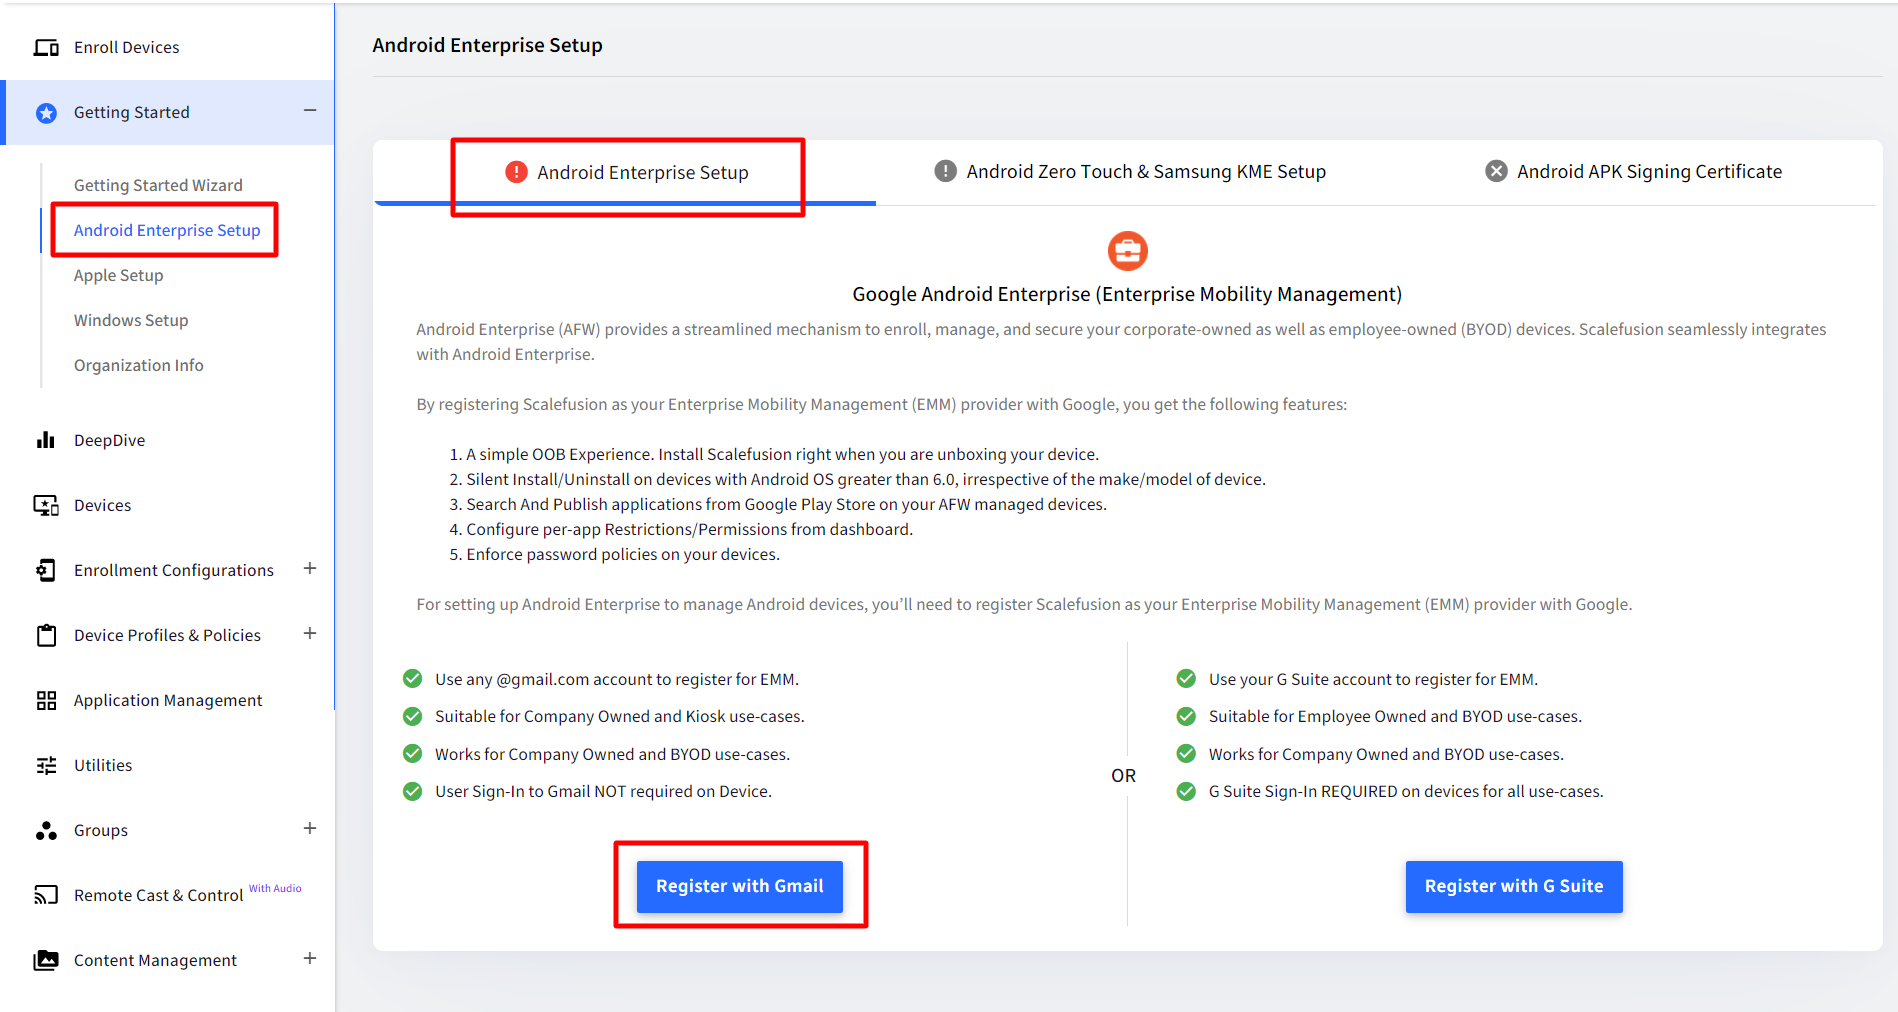Open Windows Setup in sidebar
The width and height of the screenshot is (1898, 1012).
click(131, 320)
